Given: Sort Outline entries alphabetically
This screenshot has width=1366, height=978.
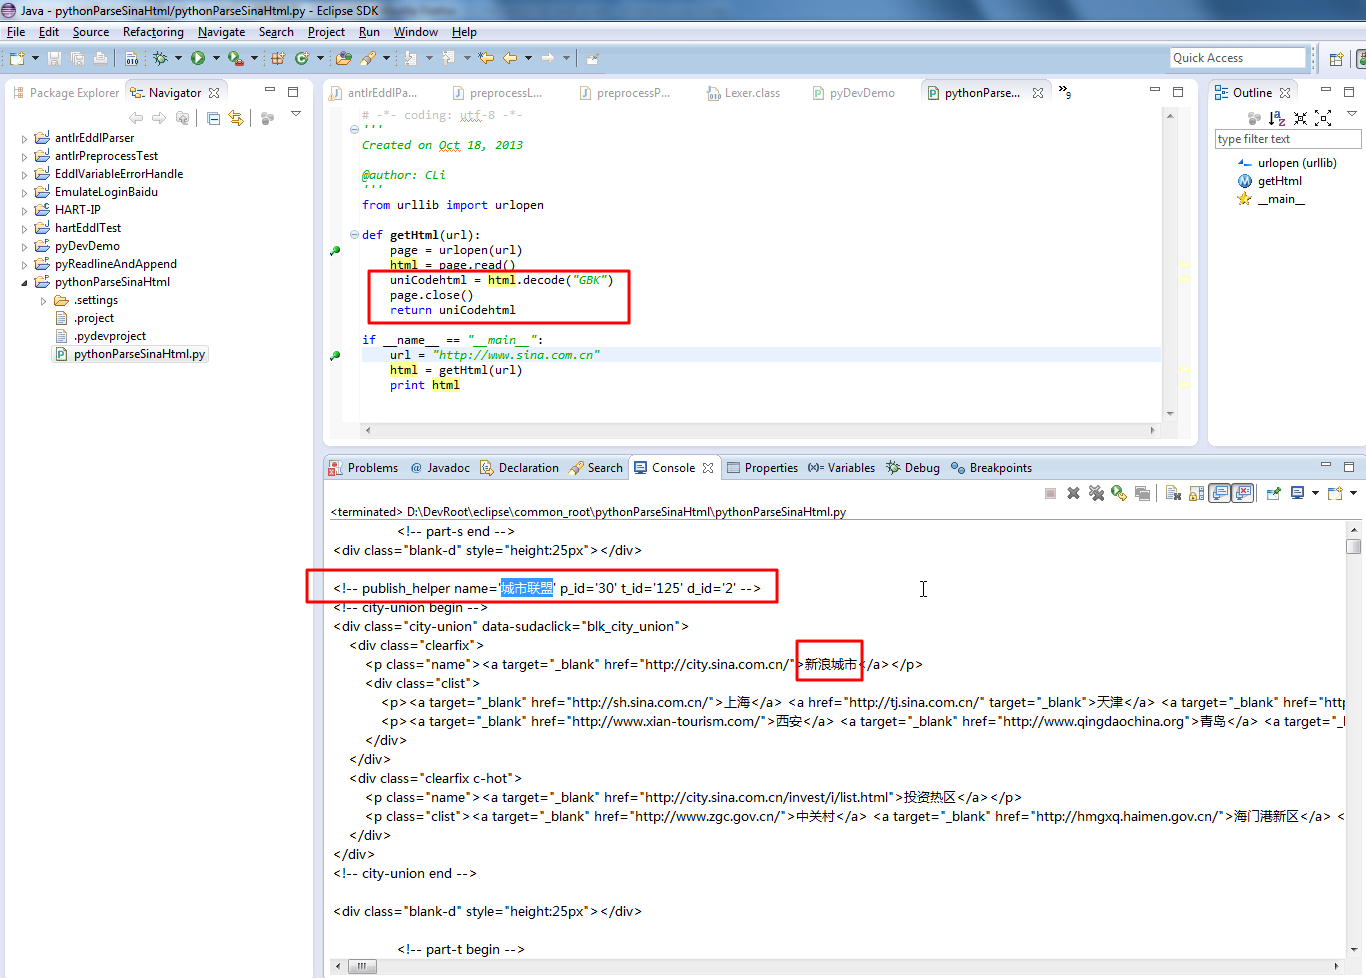Looking at the screenshot, I should pos(1277,118).
